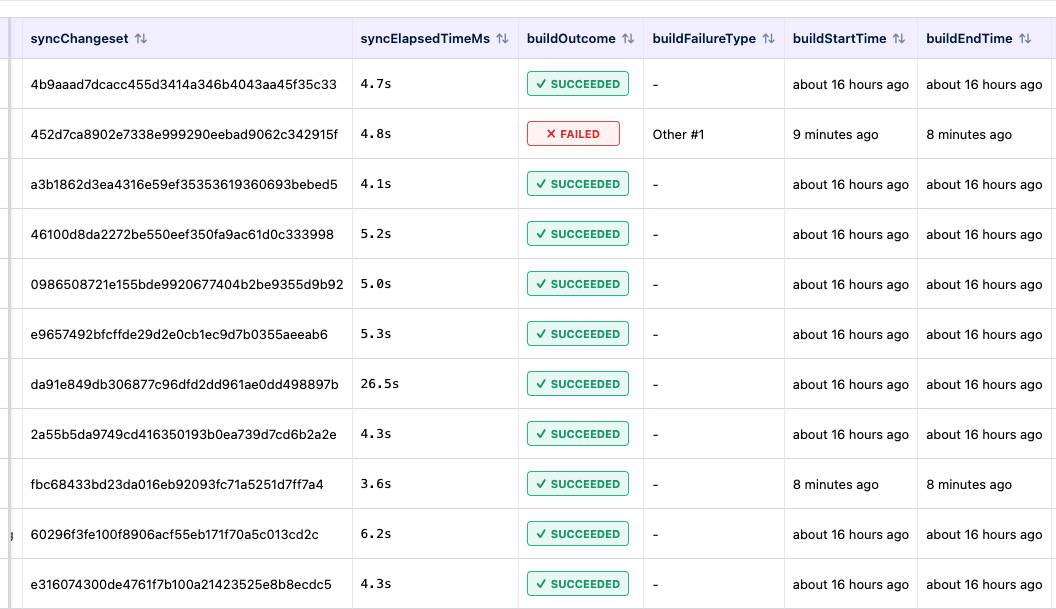Open the 'Other #1' failure type entry
The width and height of the screenshot is (1056, 609).
(679, 134)
